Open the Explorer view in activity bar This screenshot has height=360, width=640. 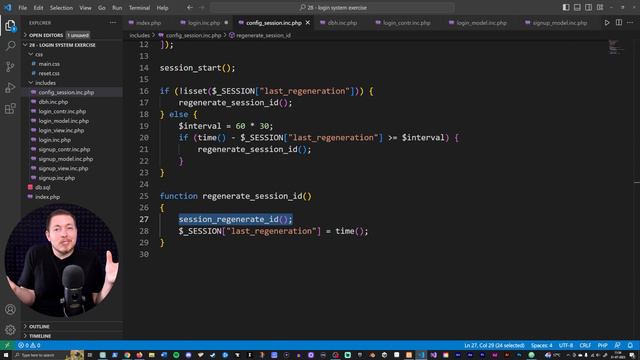(10, 26)
